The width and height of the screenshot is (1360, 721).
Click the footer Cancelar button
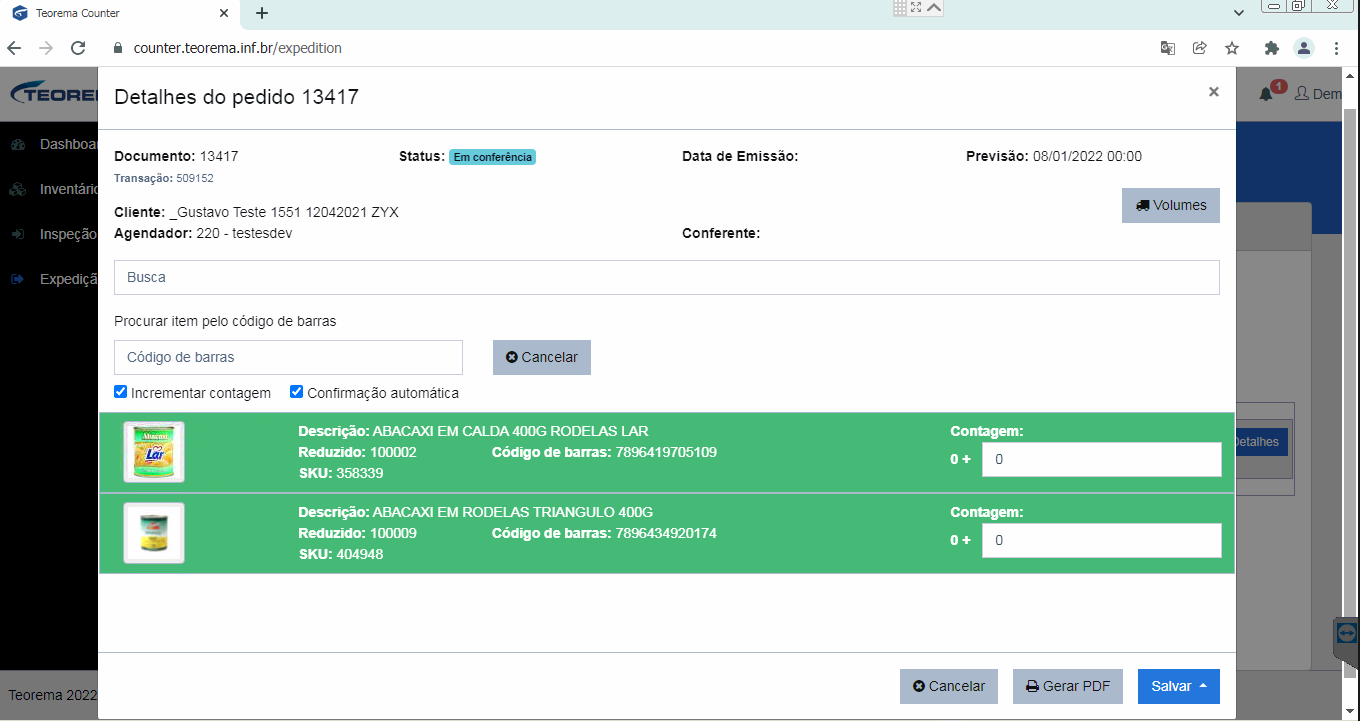949,686
